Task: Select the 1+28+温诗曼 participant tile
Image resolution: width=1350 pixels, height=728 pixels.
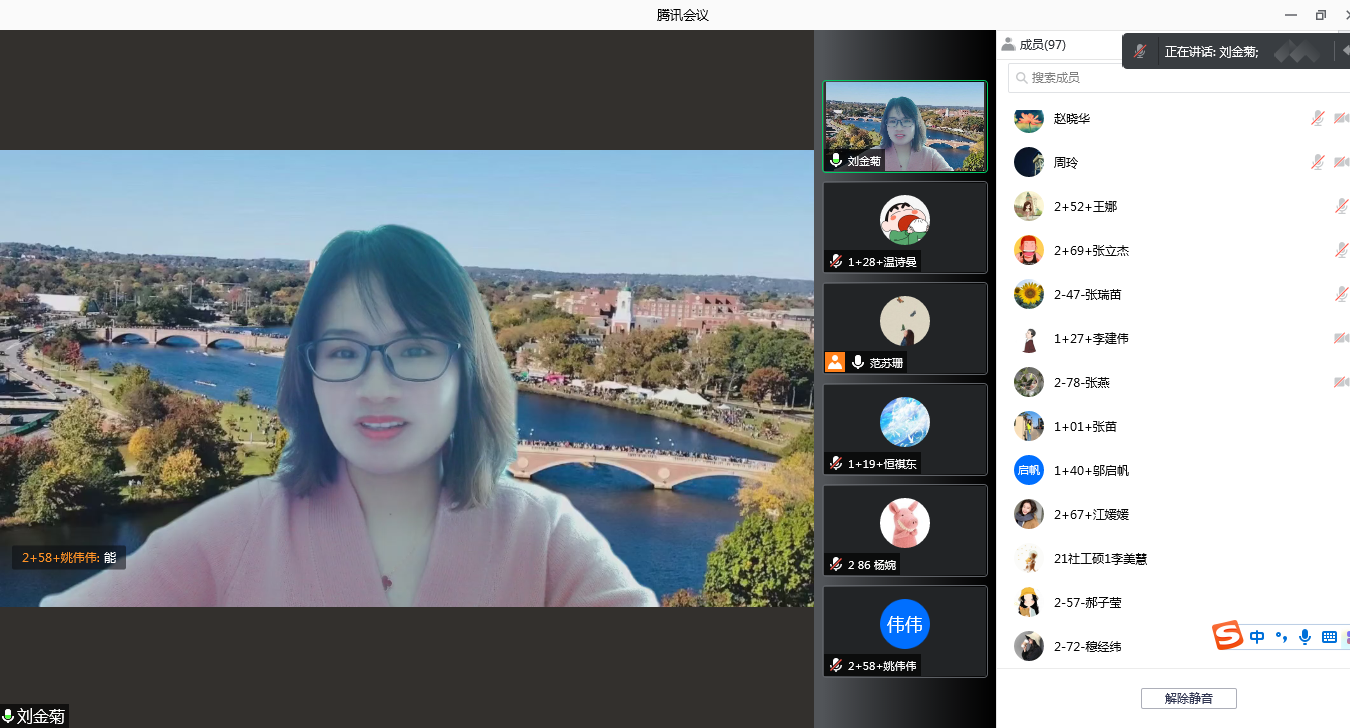Action: tap(904, 227)
